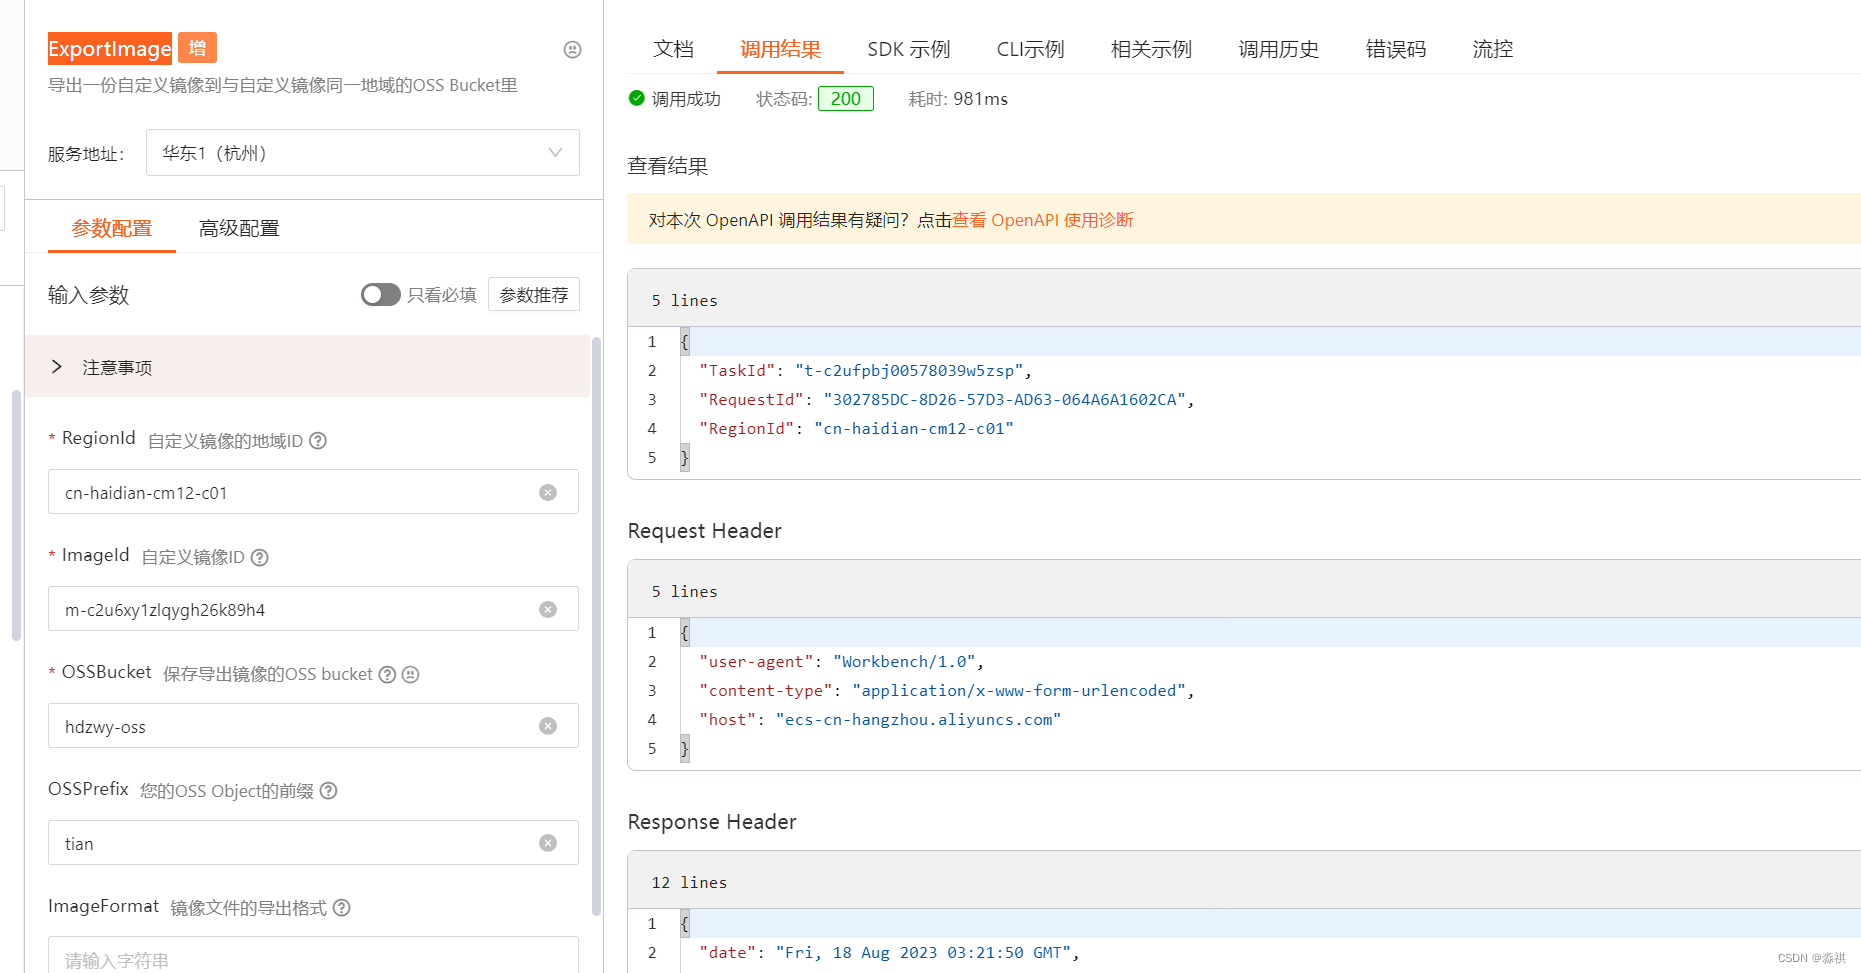Open the 查看 OpenAPI 使用诊断 link
1861x973 pixels.
point(1042,220)
